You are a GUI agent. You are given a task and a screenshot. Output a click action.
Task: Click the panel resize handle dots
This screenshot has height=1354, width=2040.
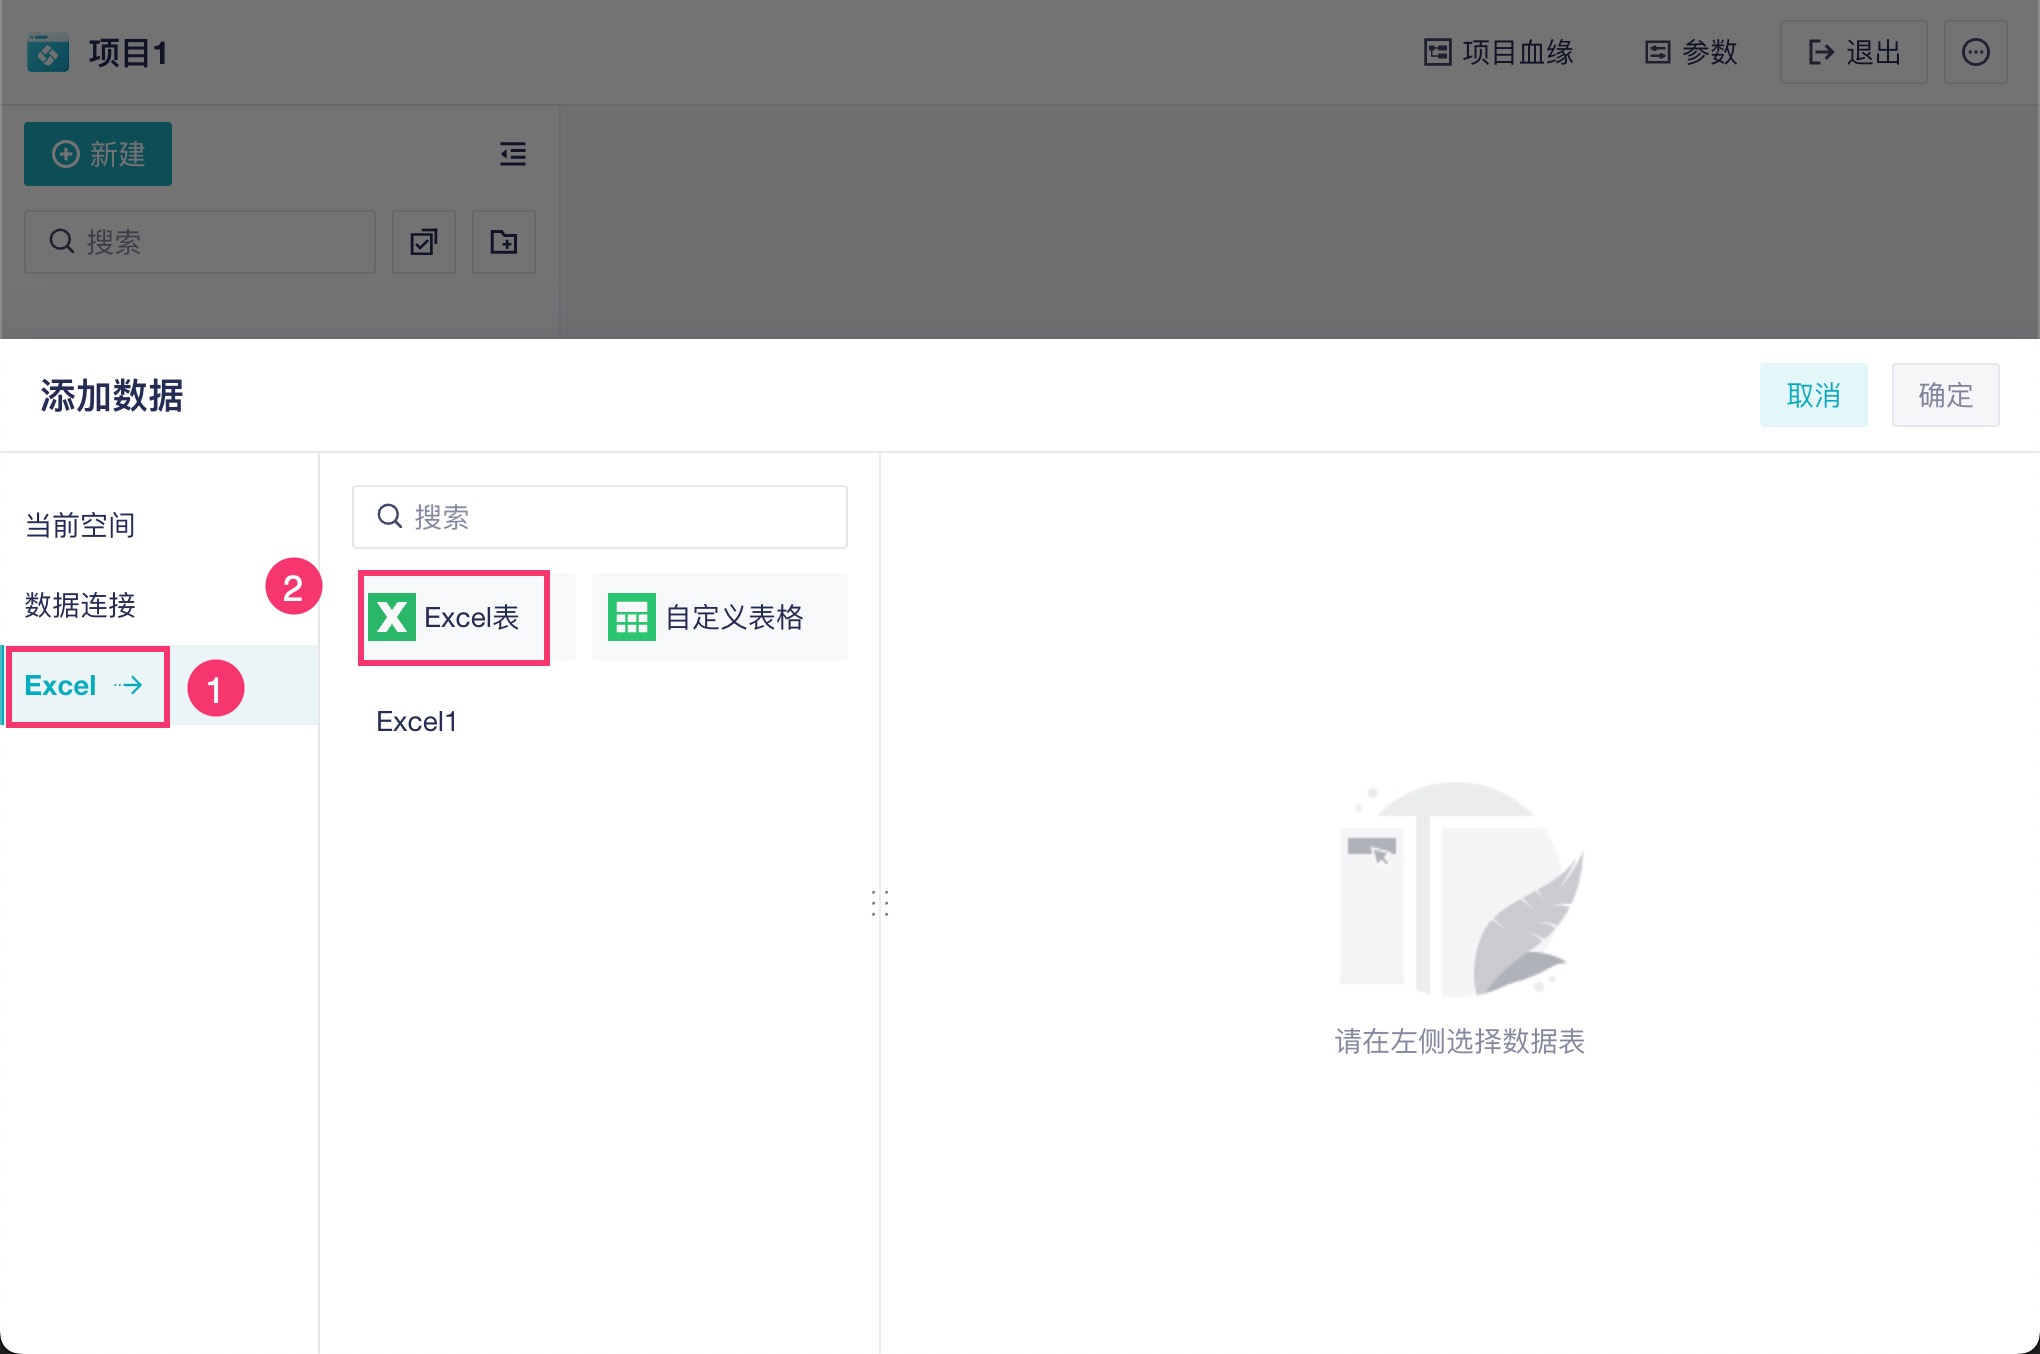pyautogui.click(x=880, y=903)
